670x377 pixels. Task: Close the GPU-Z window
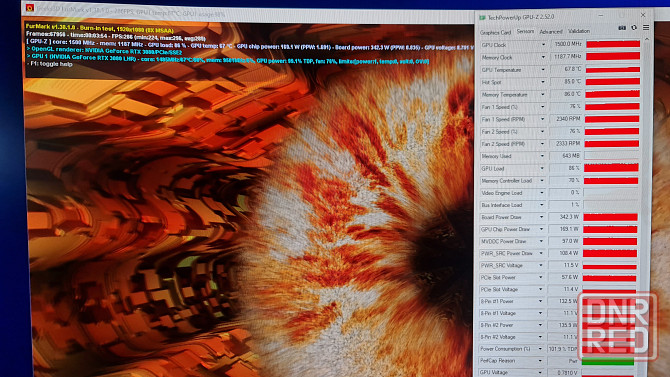tap(643, 15)
